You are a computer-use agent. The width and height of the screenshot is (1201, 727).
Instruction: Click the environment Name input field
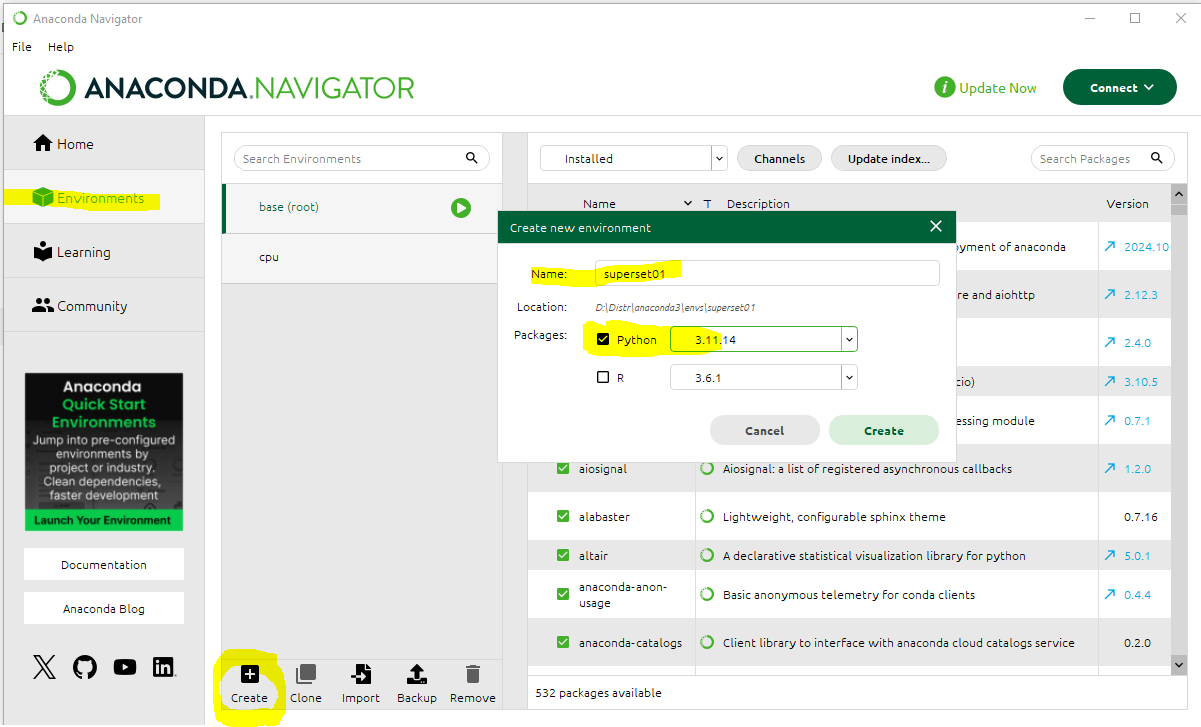pos(767,273)
